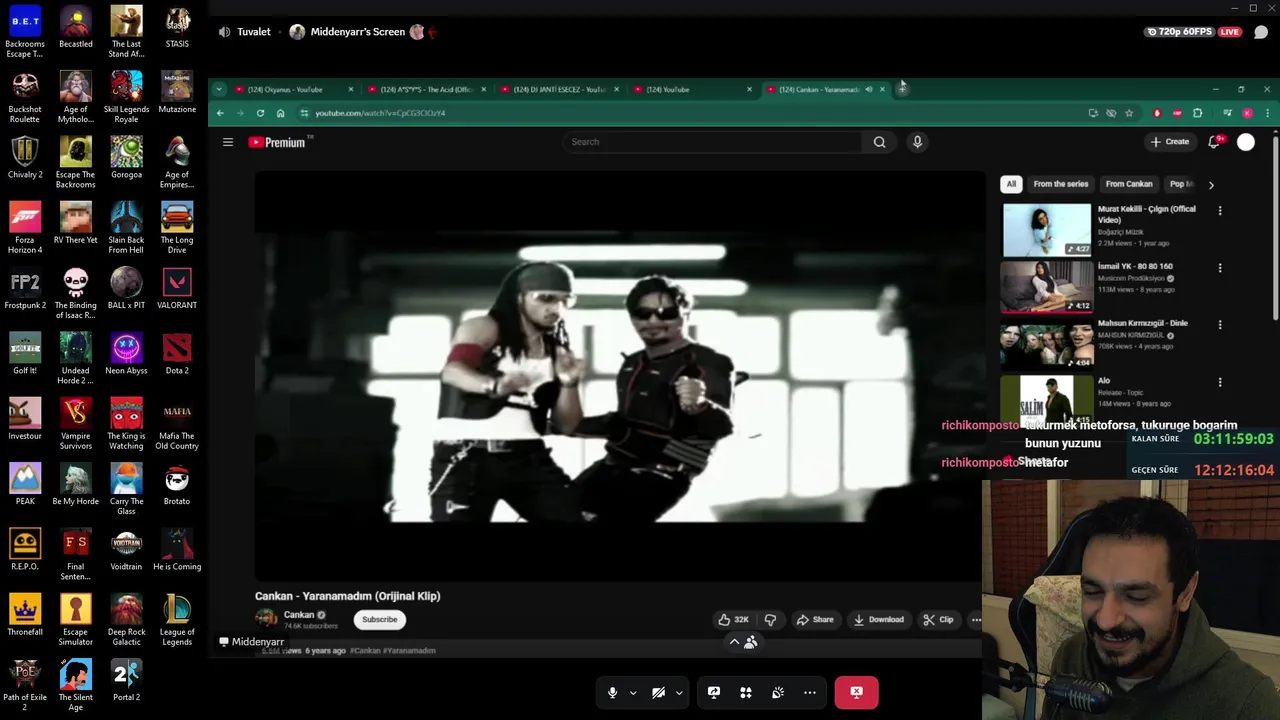1280x720 pixels.
Task: Click the YouTube search input field
Action: tap(712, 142)
